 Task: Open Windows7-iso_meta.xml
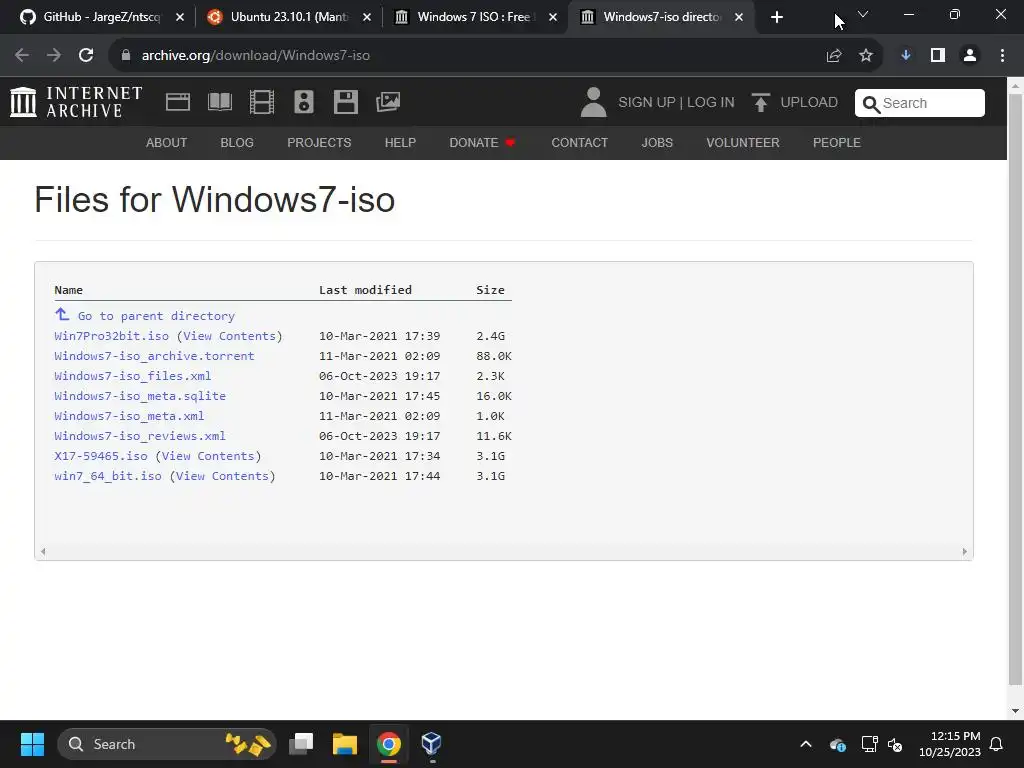point(129,416)
